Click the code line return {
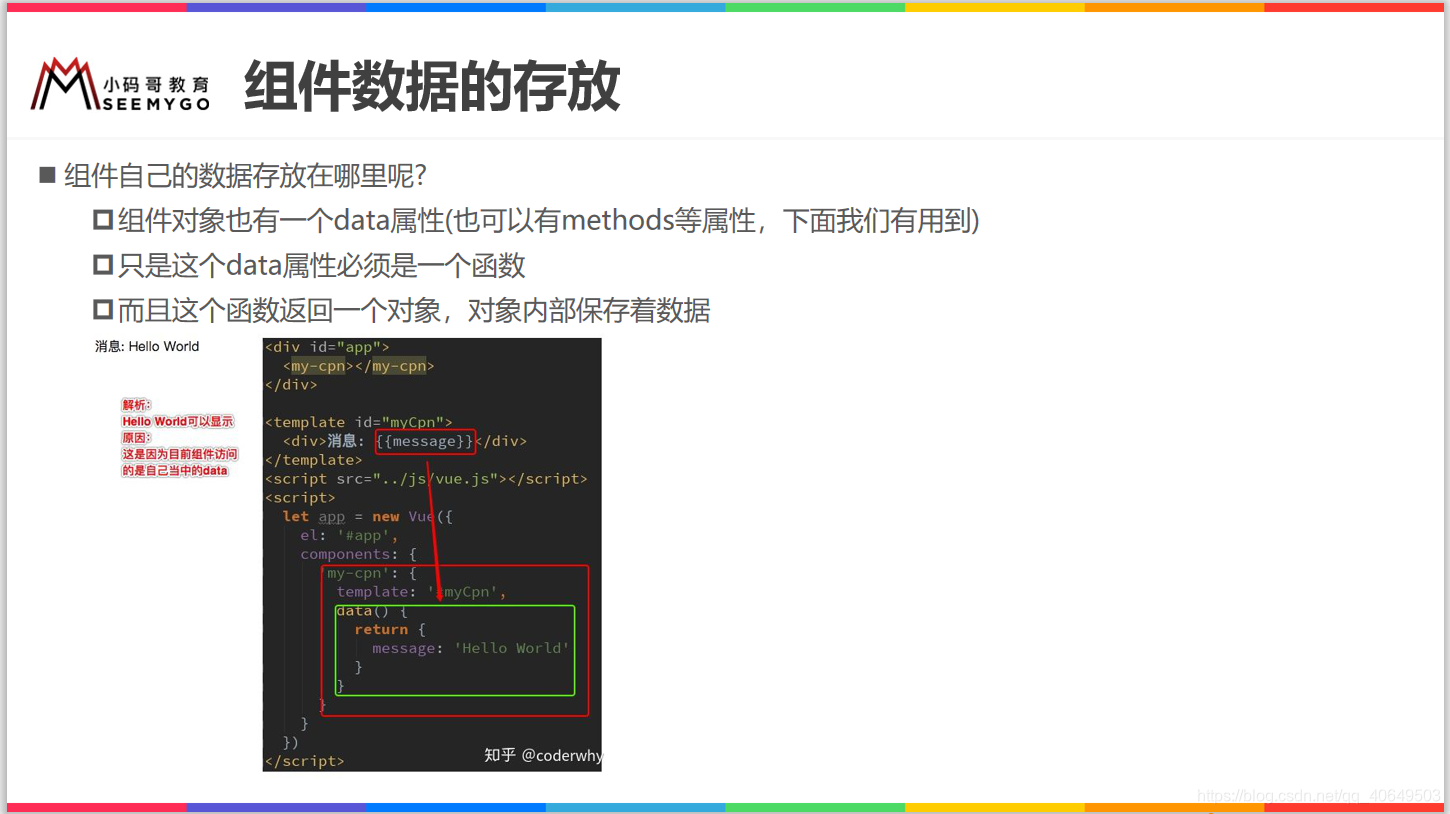The image size is (1450, 814). [x=390, y=629]
